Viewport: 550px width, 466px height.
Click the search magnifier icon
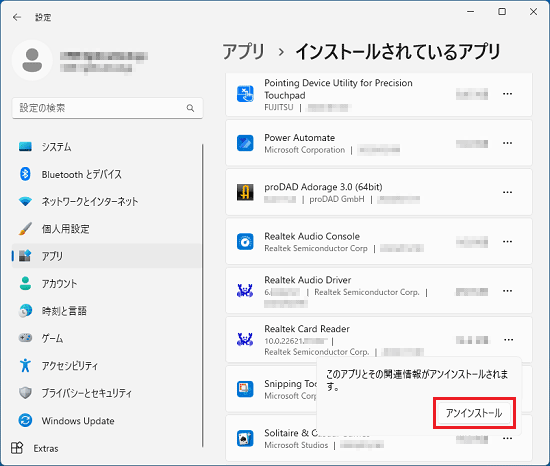[190, 108]
